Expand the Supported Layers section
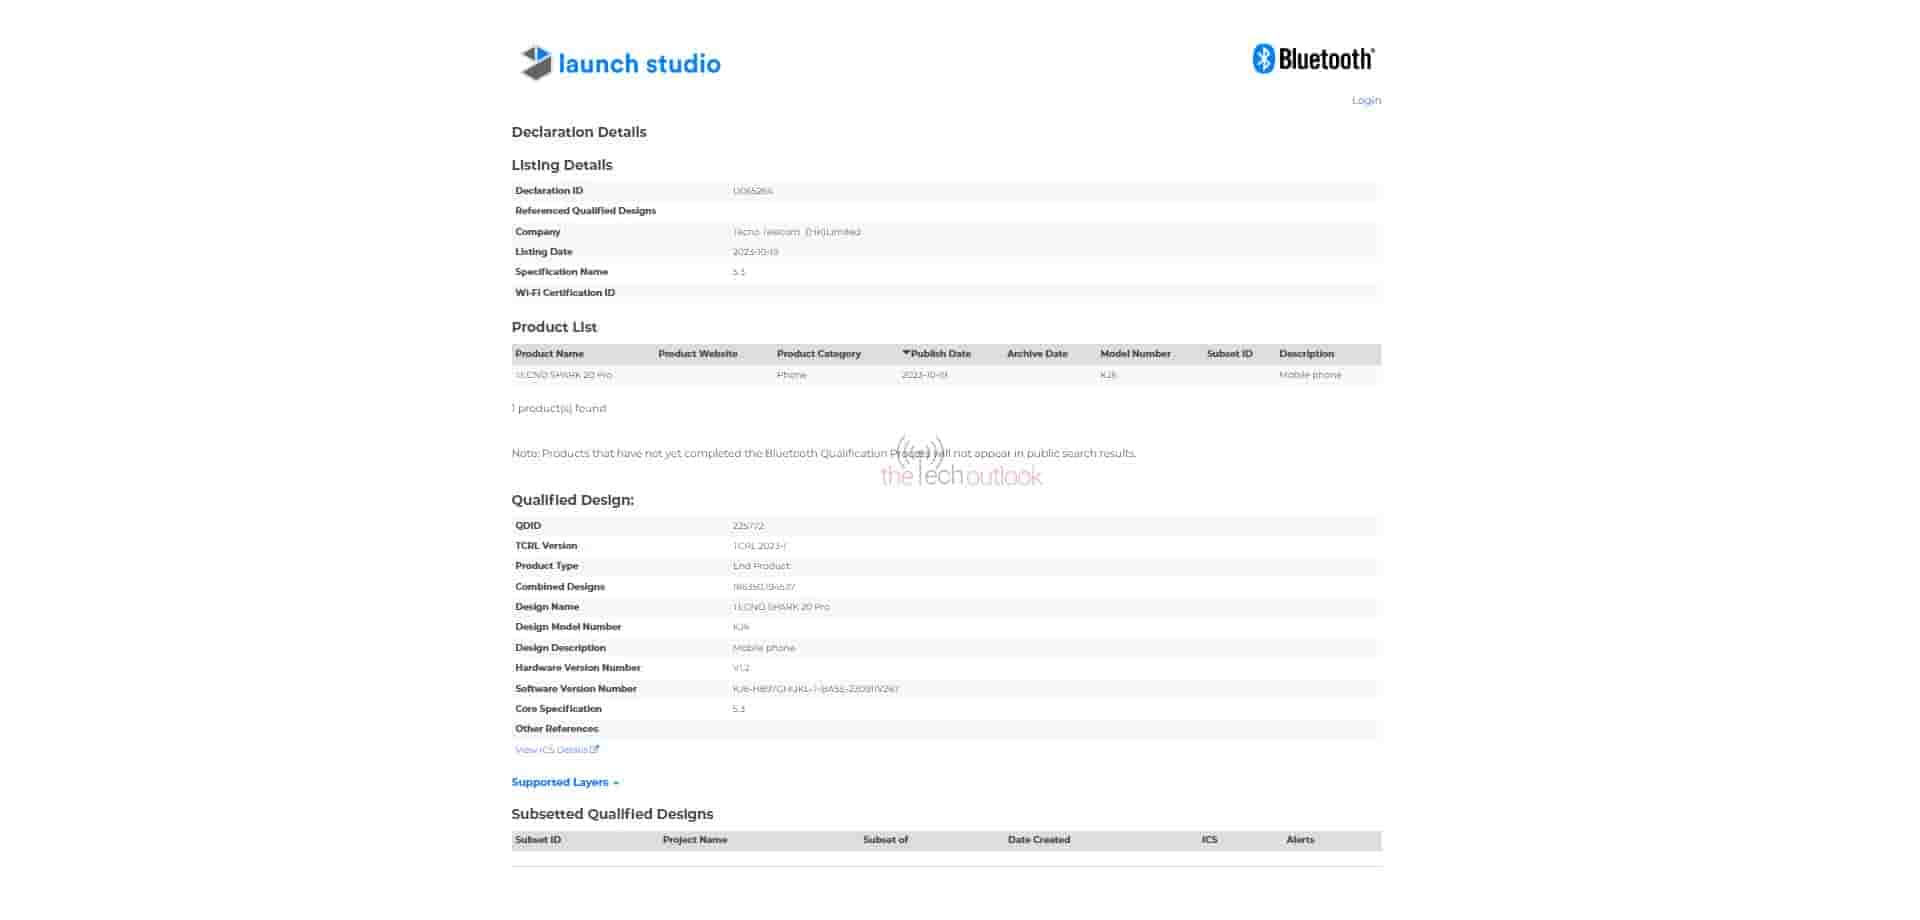Screen dimensions: 1920x920 coord(564,782)
